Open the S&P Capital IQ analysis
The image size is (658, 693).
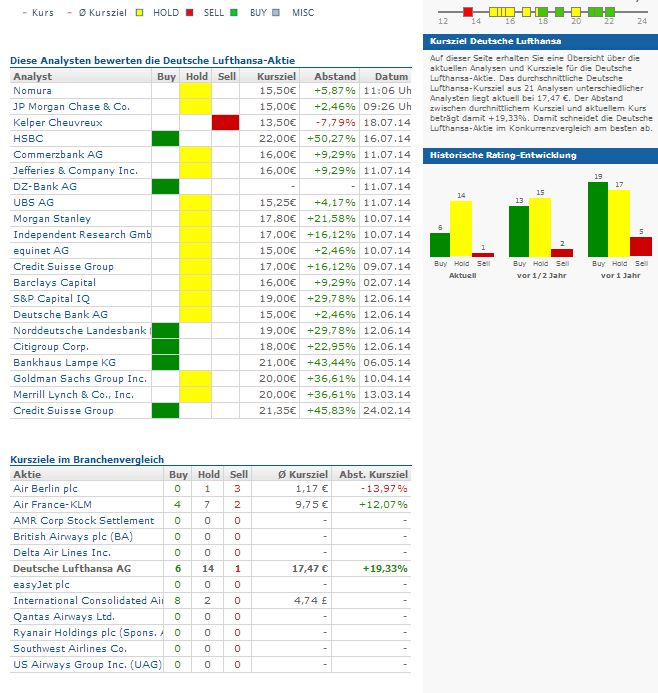[51, 298]
